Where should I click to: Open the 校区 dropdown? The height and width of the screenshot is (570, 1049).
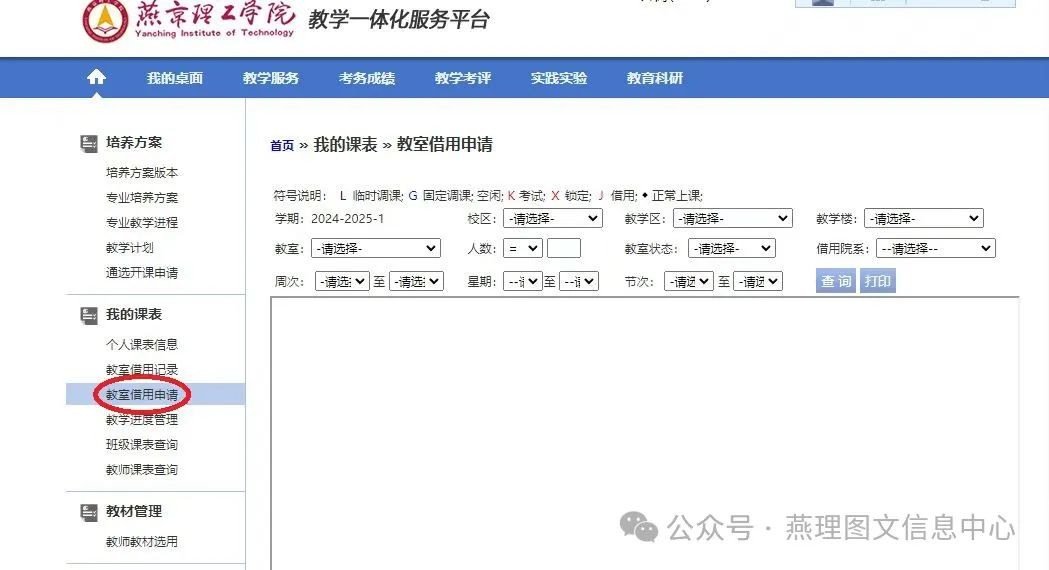point(552,218)
